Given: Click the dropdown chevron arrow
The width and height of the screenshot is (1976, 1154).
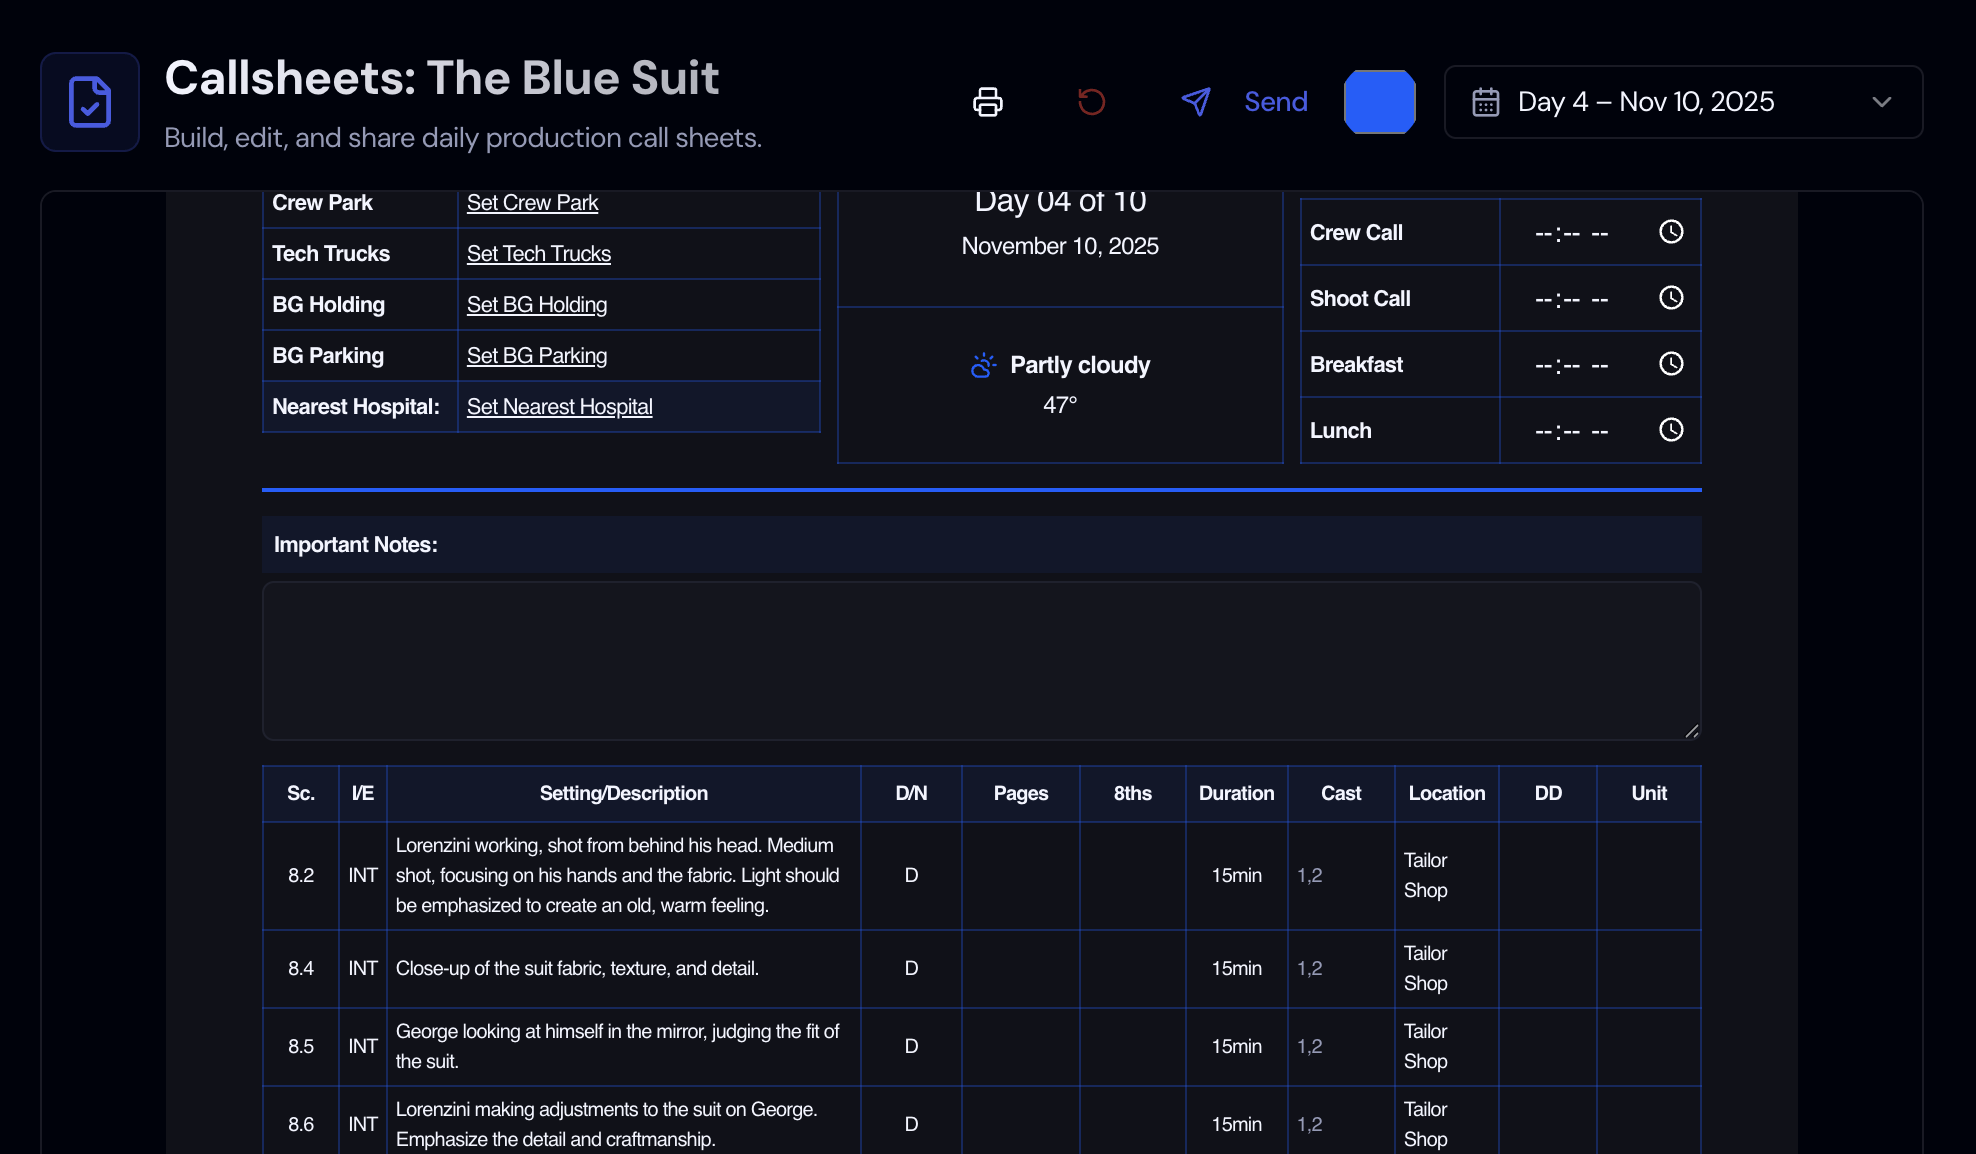Looking at the screenshot, I should 1881,102.
